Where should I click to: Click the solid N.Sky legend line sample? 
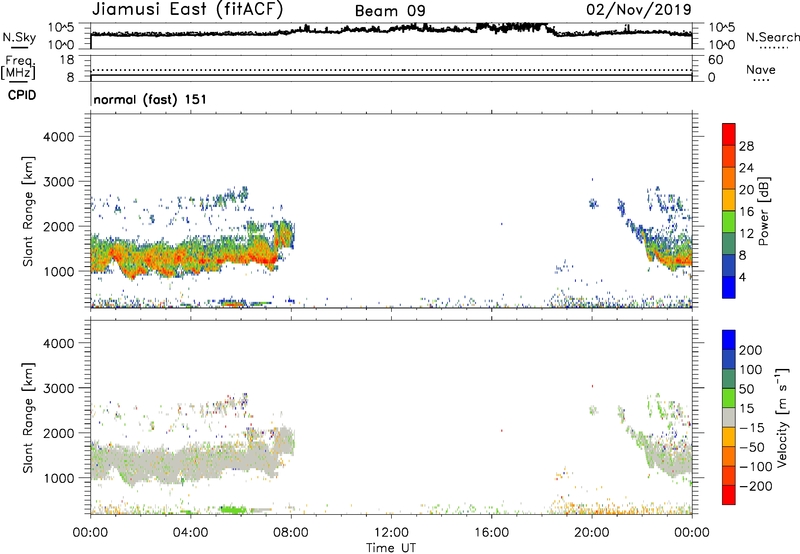point(19,48)
